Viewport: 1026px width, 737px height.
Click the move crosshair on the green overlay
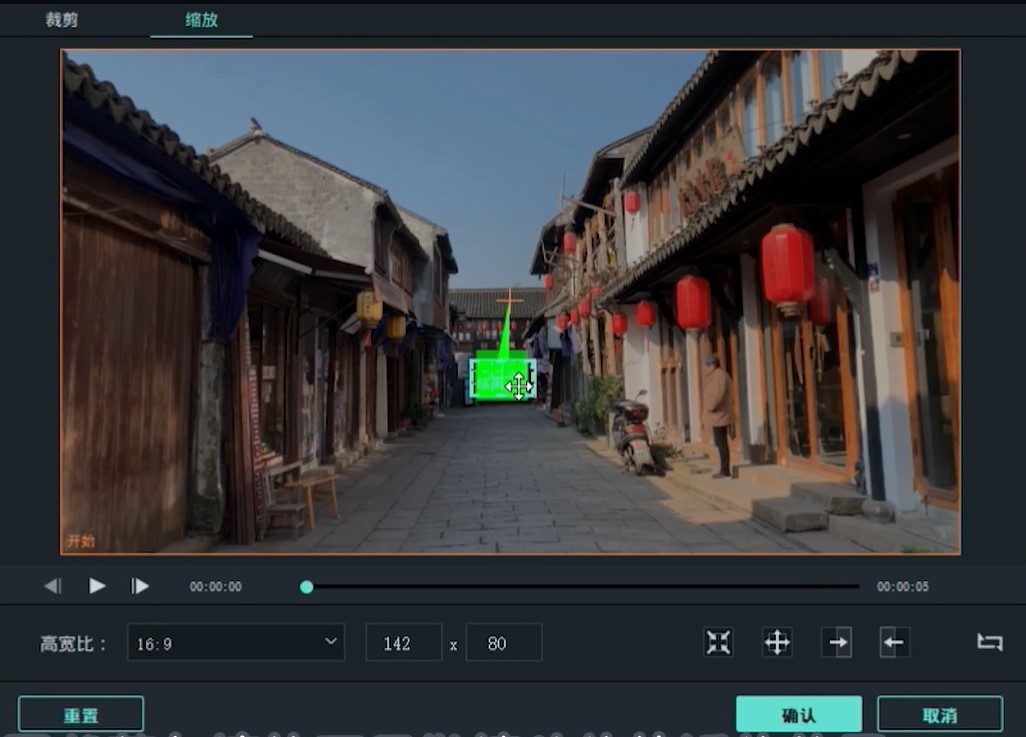518,384
